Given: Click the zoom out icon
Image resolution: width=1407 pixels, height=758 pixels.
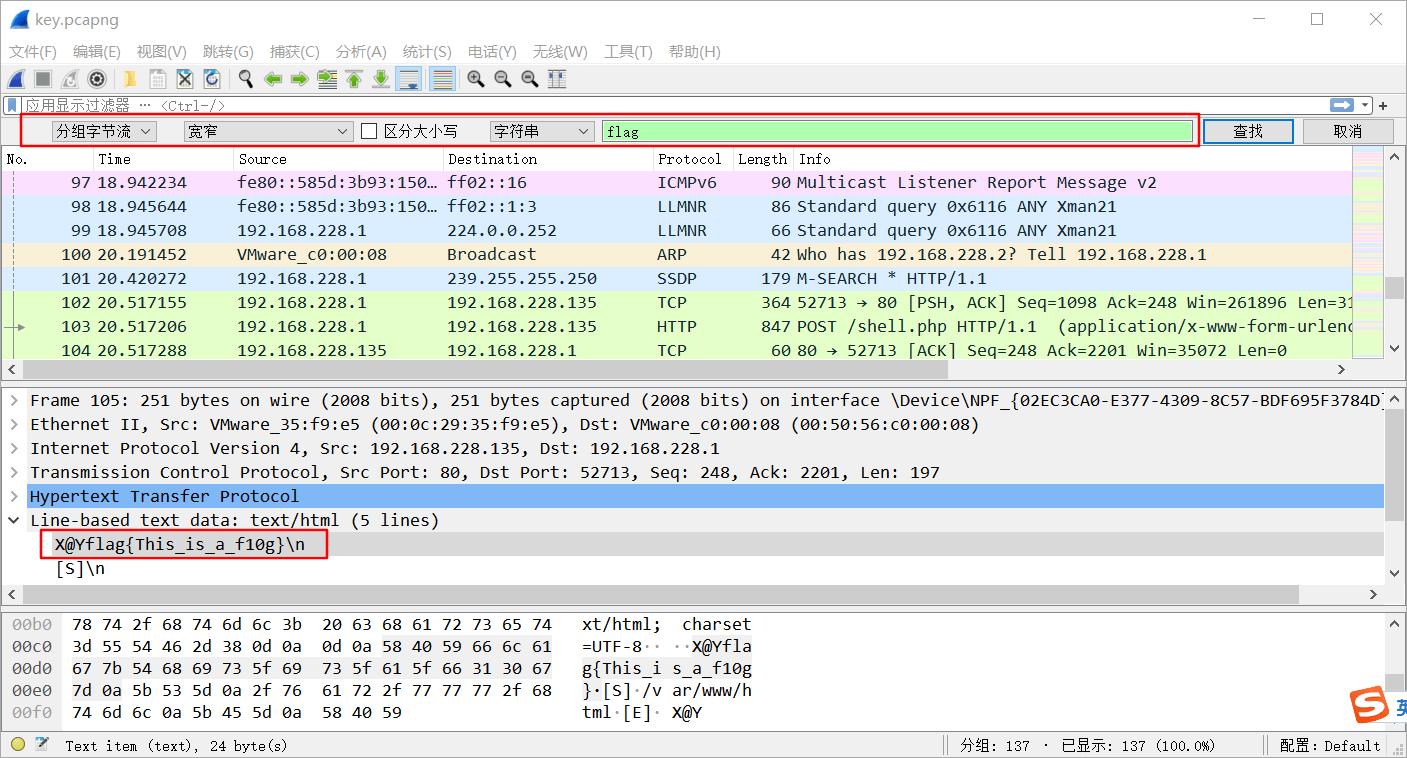Looking at the screenshot, I should tap(503, 79).
